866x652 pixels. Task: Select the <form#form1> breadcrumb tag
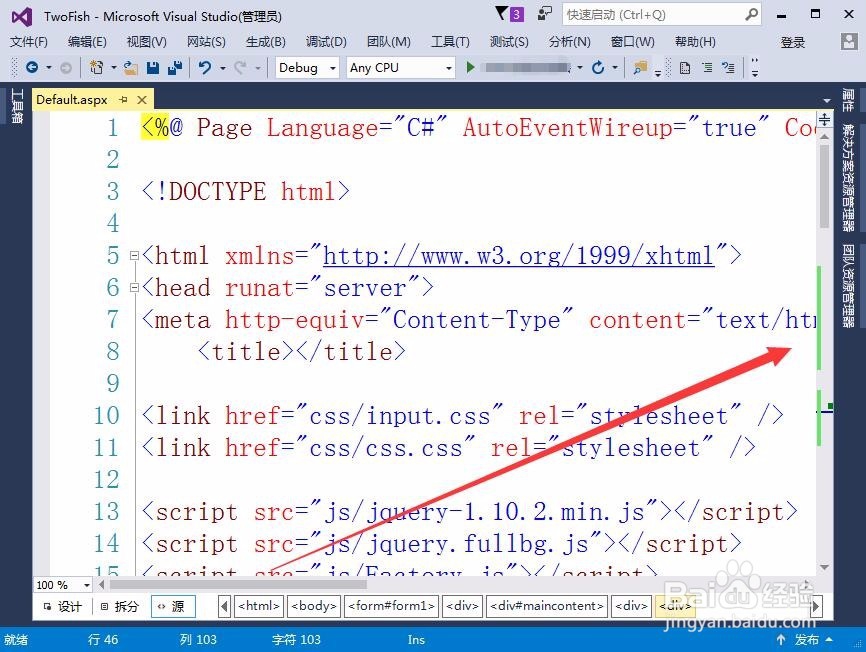point(391,606)
